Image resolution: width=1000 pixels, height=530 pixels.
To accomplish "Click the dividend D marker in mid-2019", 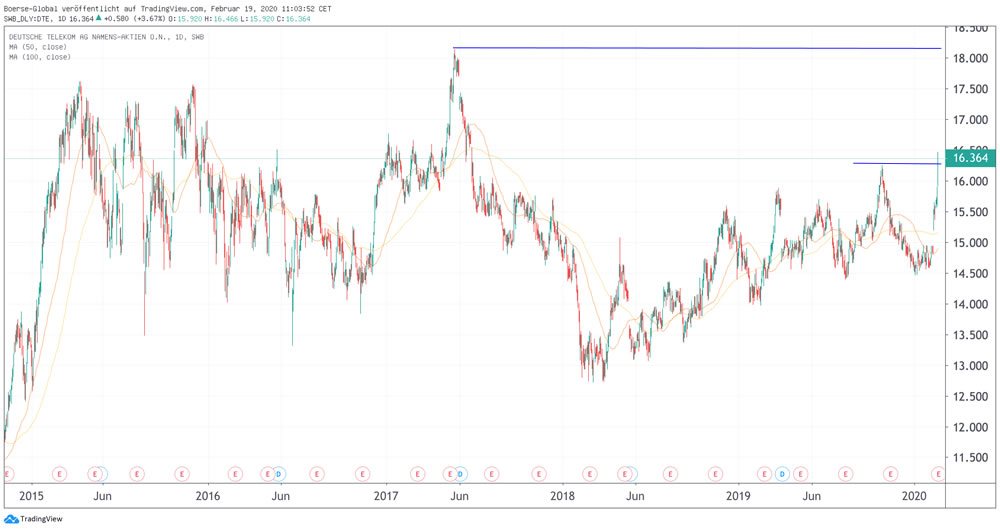I will [x=783, y=474].
